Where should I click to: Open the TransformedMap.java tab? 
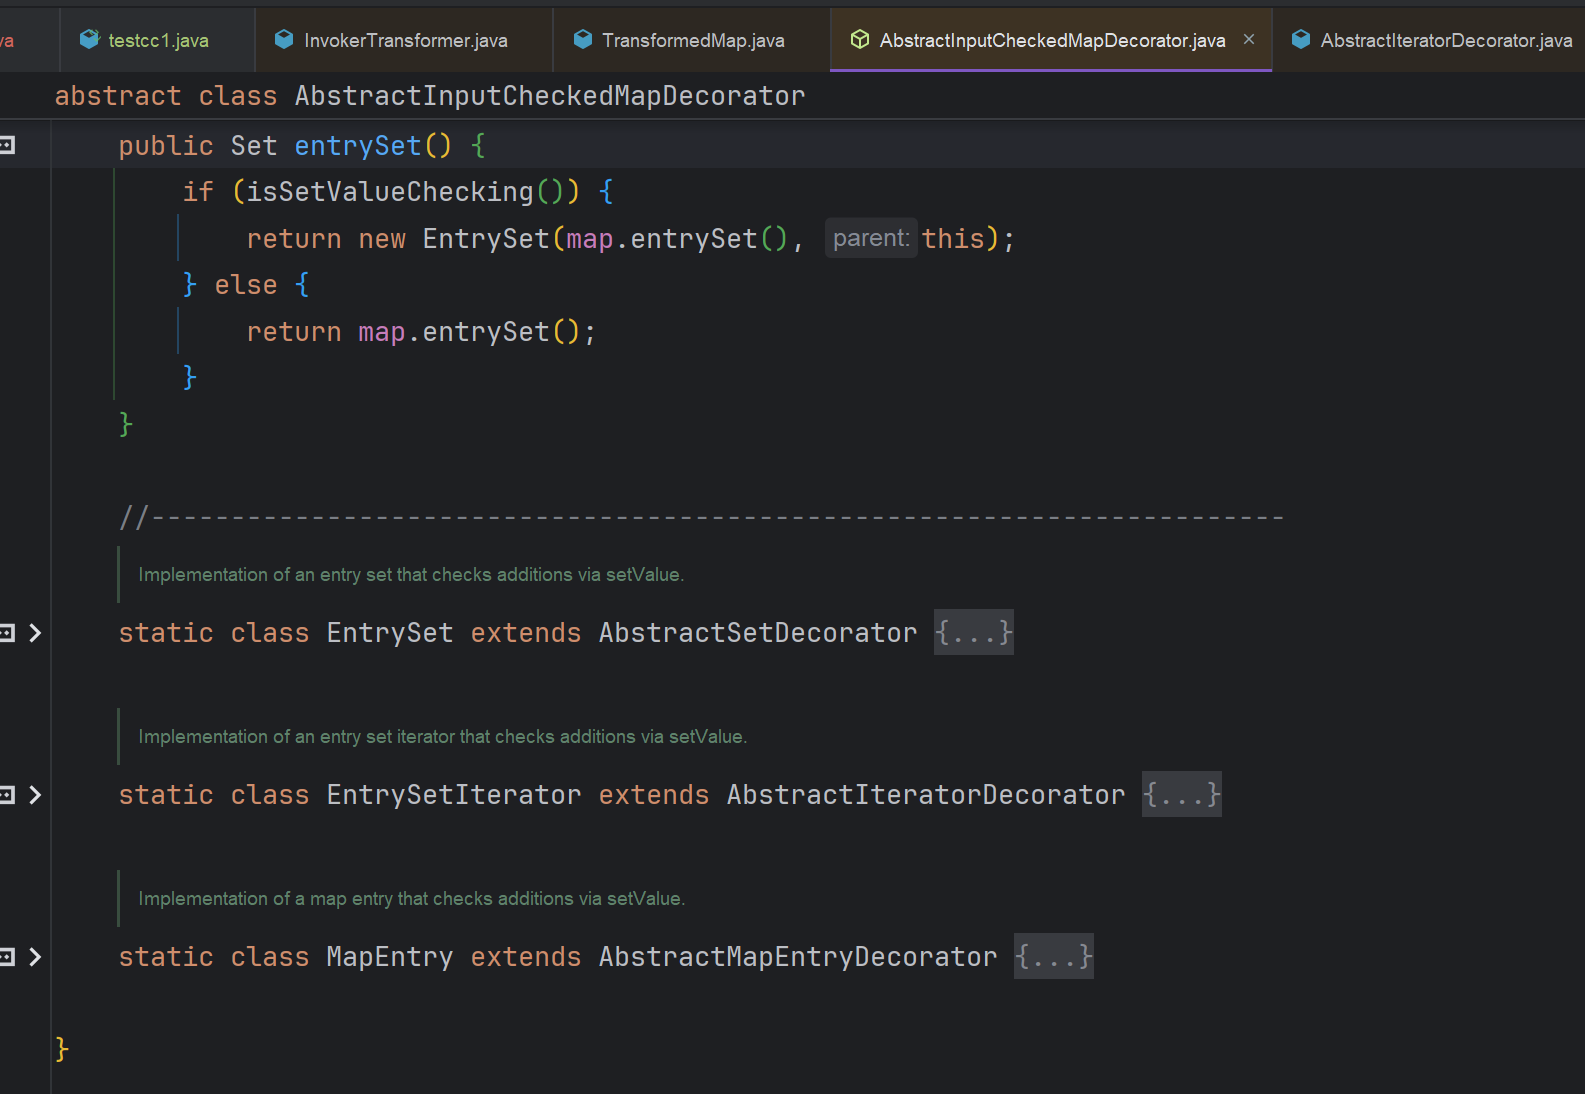point(693,40)
